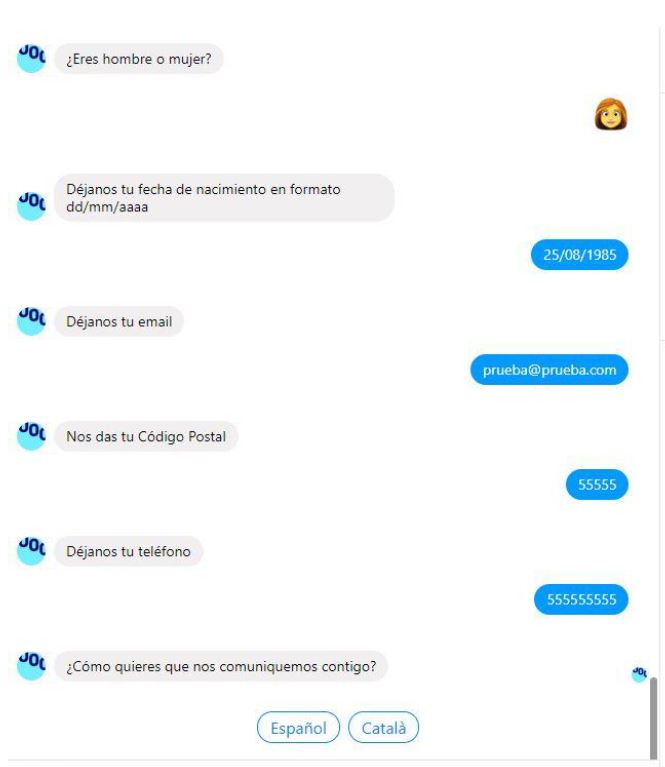The width and height of the screenshot is (665, 767).
Task: Click bot avatar beside 'Nos das tu Código Postal'
Action: 31,436
